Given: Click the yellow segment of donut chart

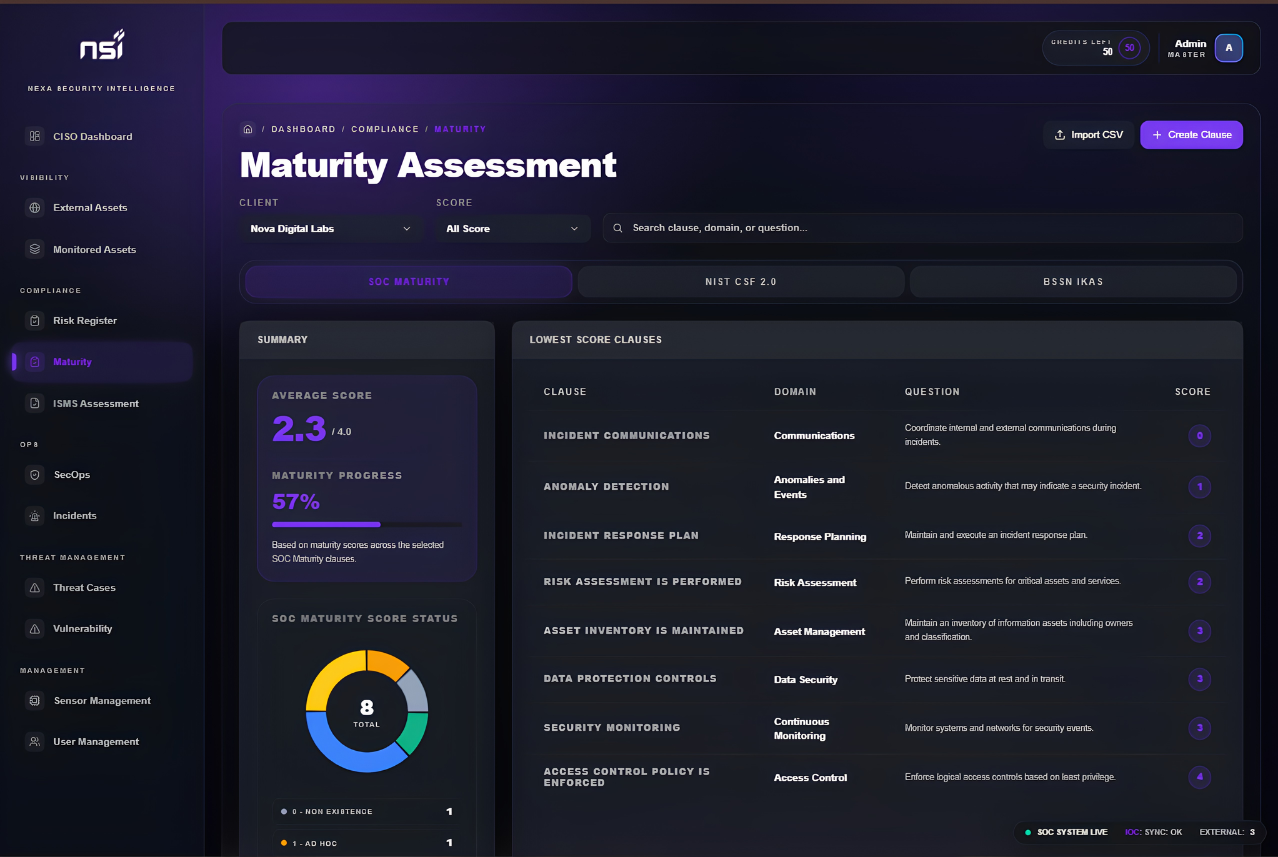Looking at the screenshot, I should [x=330, y=675].
